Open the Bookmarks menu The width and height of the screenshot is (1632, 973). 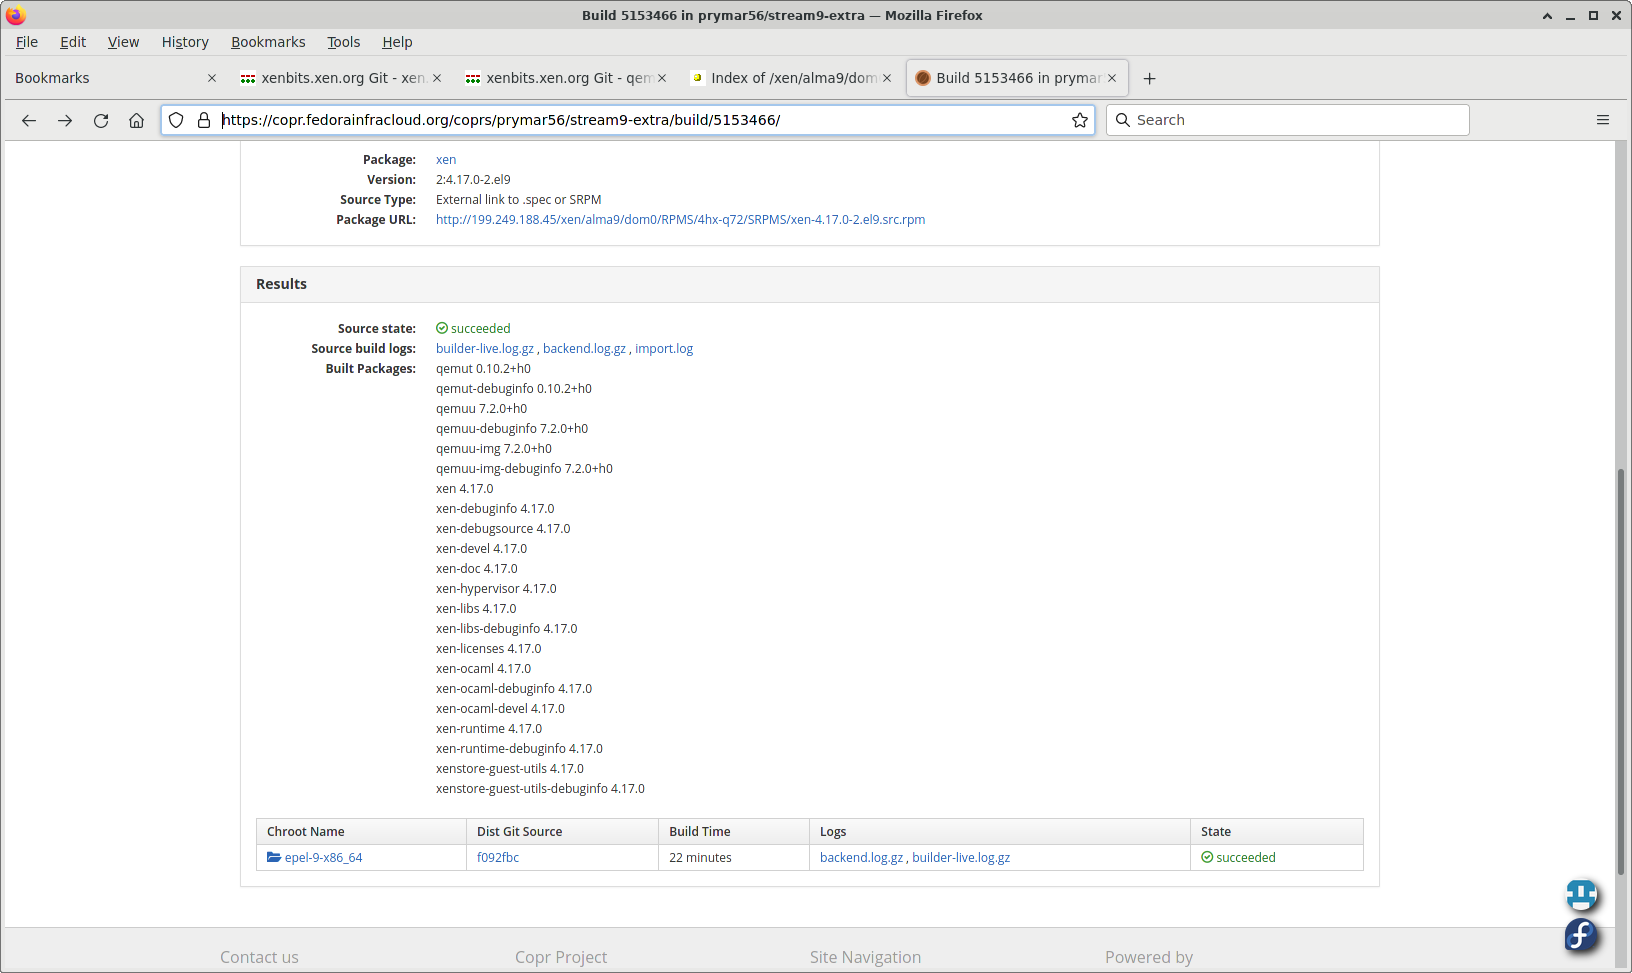(x=268, y=42)
